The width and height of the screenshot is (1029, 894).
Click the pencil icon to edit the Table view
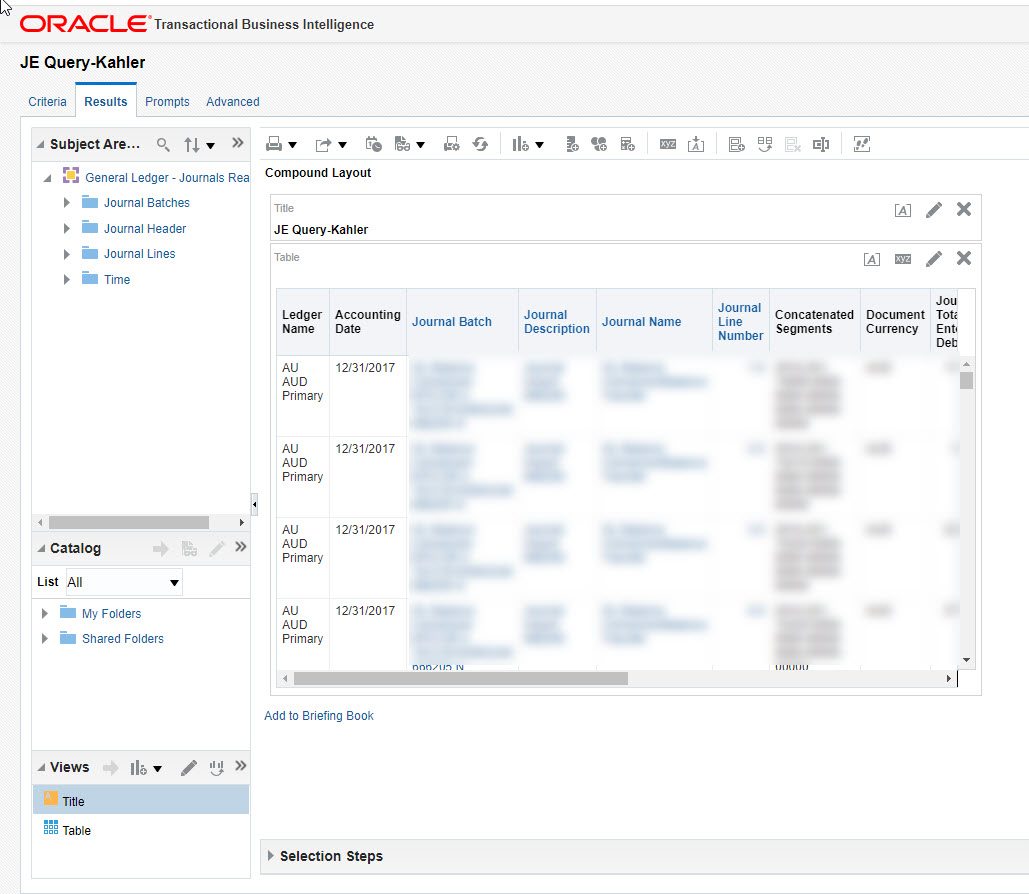tap(934, 258)
